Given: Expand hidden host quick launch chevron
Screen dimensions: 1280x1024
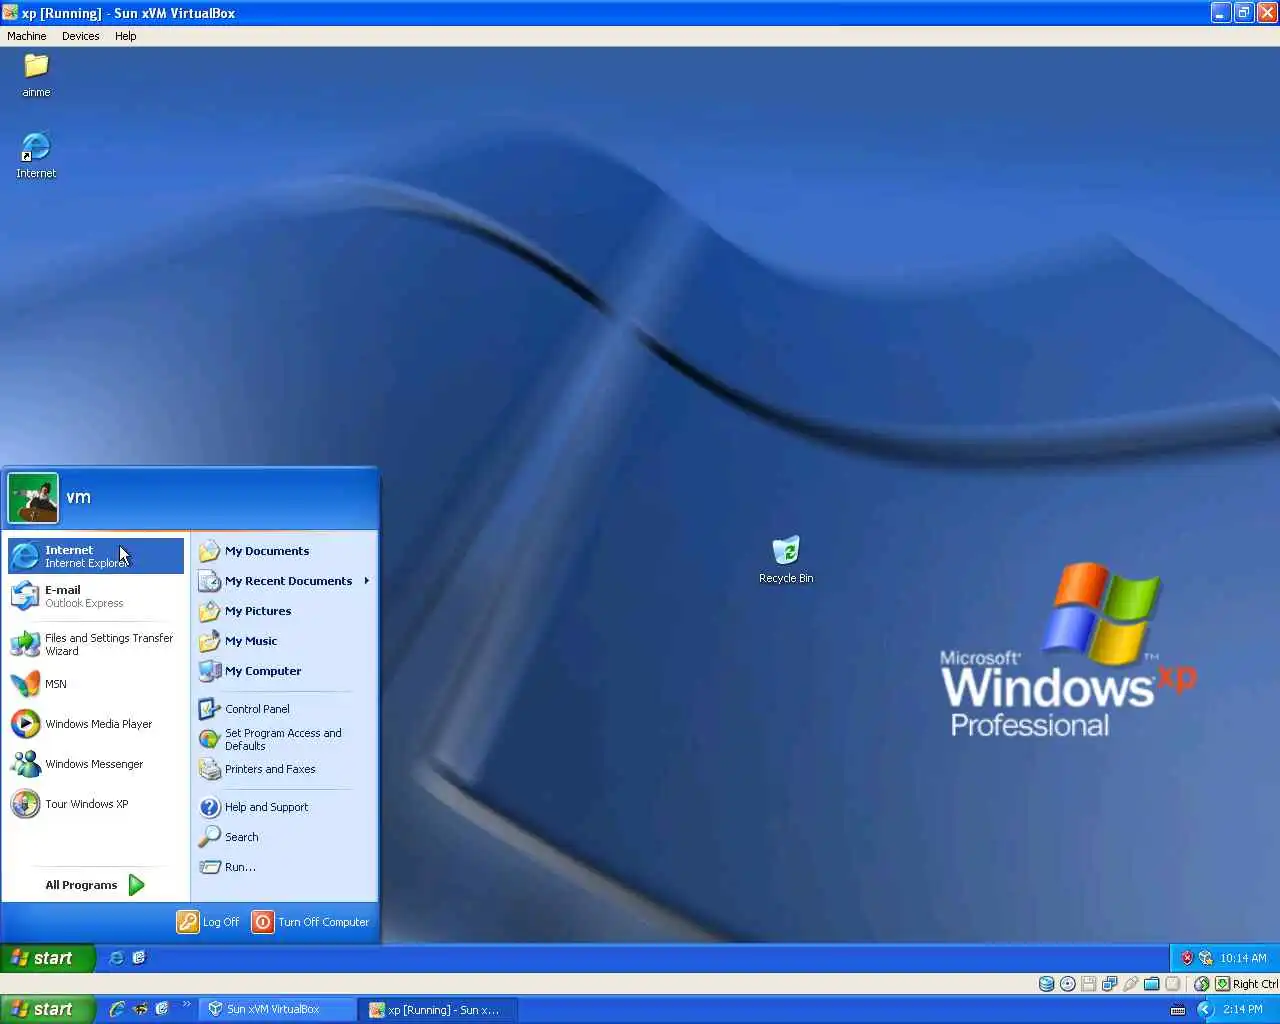Looking at the screenshot, I should pos(186,1005).
